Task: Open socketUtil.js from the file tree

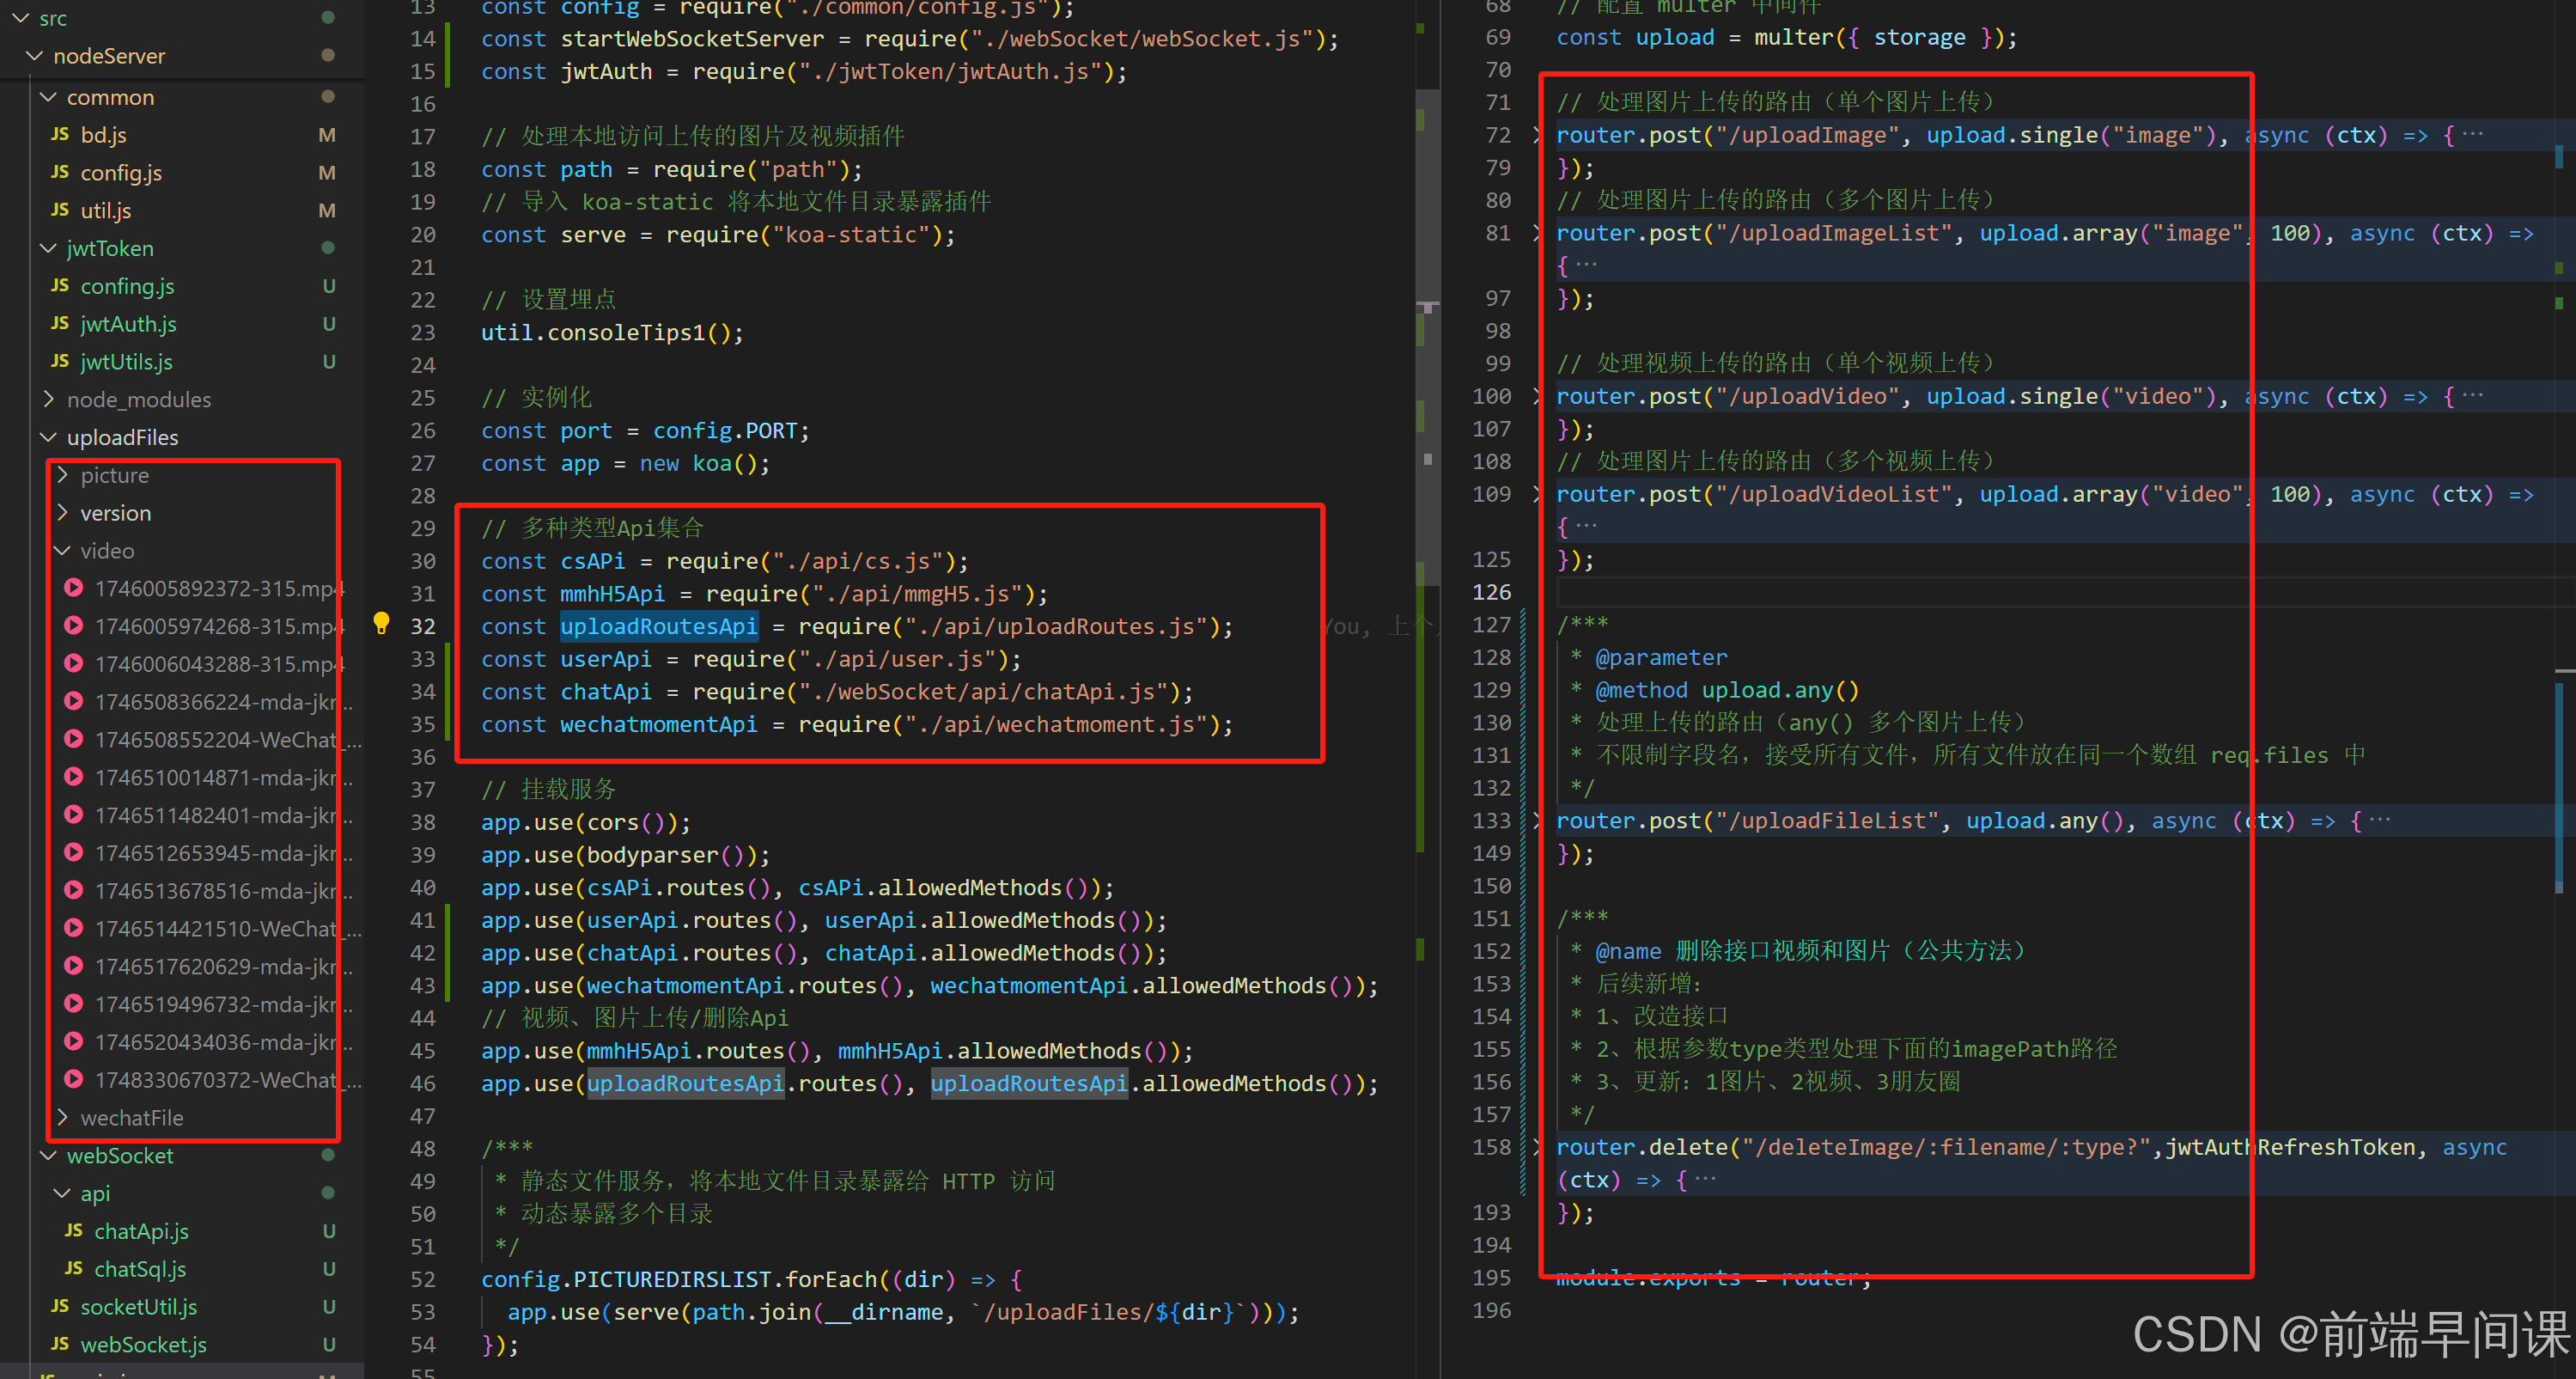Action: [x=138, y=1307]
